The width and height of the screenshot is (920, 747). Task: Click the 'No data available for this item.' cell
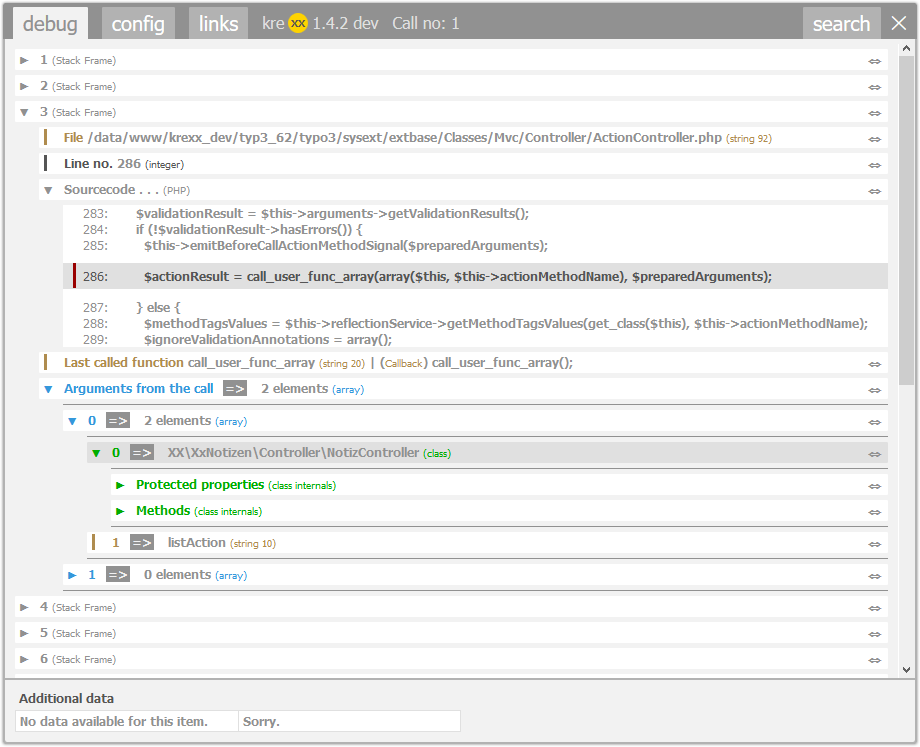(127, 721)
